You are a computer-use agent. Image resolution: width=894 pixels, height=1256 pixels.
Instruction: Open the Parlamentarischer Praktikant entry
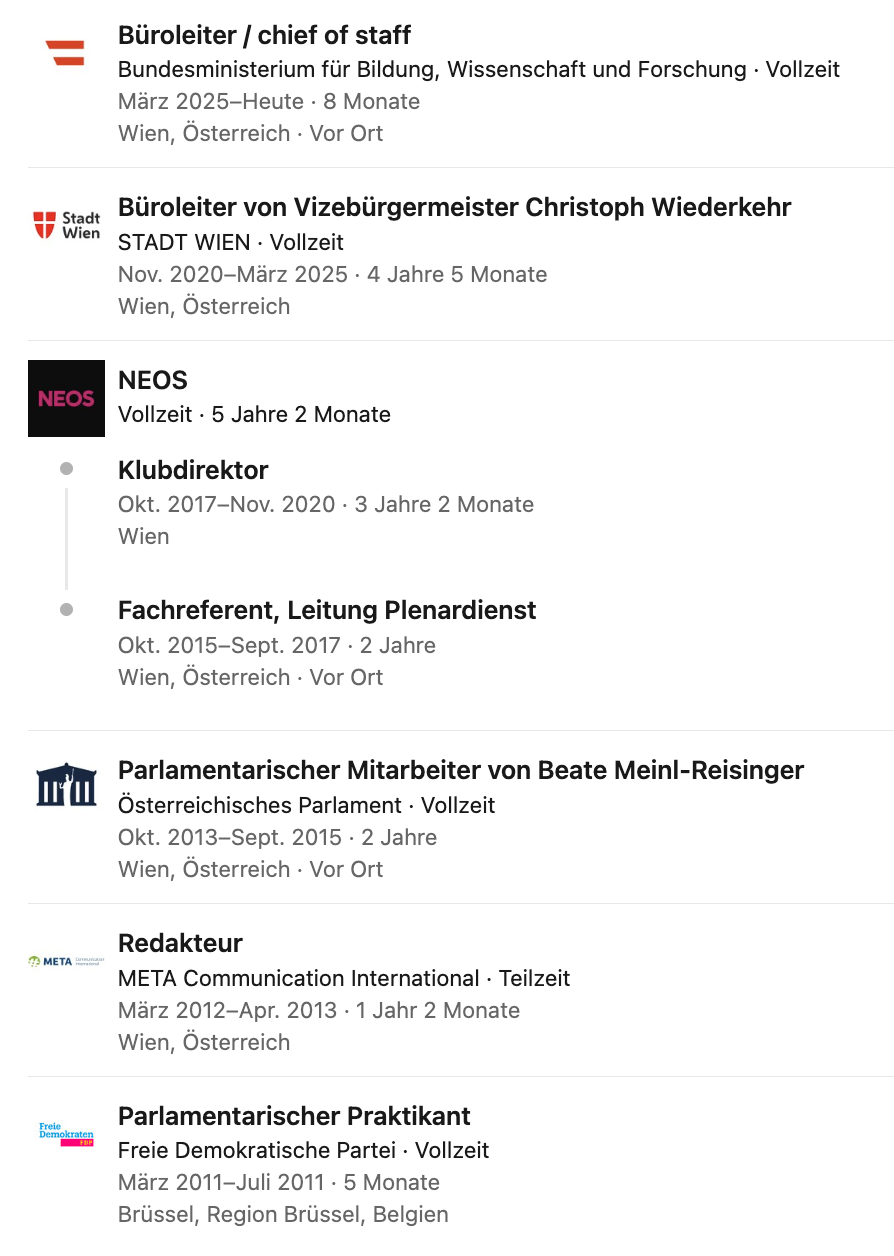[294, 1116]
